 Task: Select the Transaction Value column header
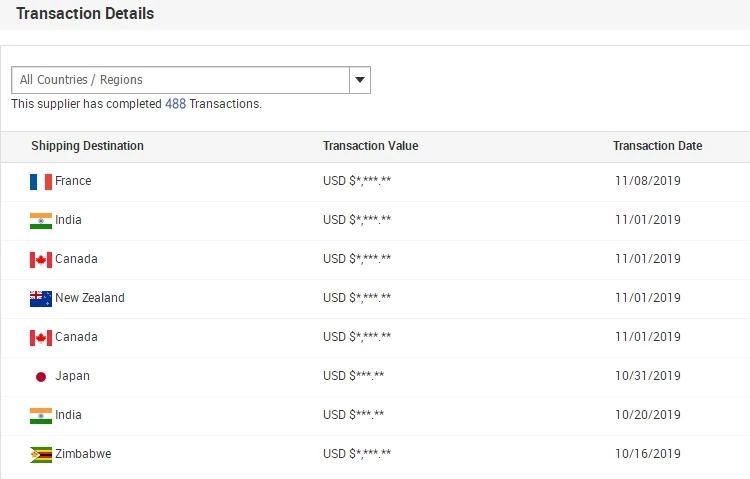click(x=370, y=146)
